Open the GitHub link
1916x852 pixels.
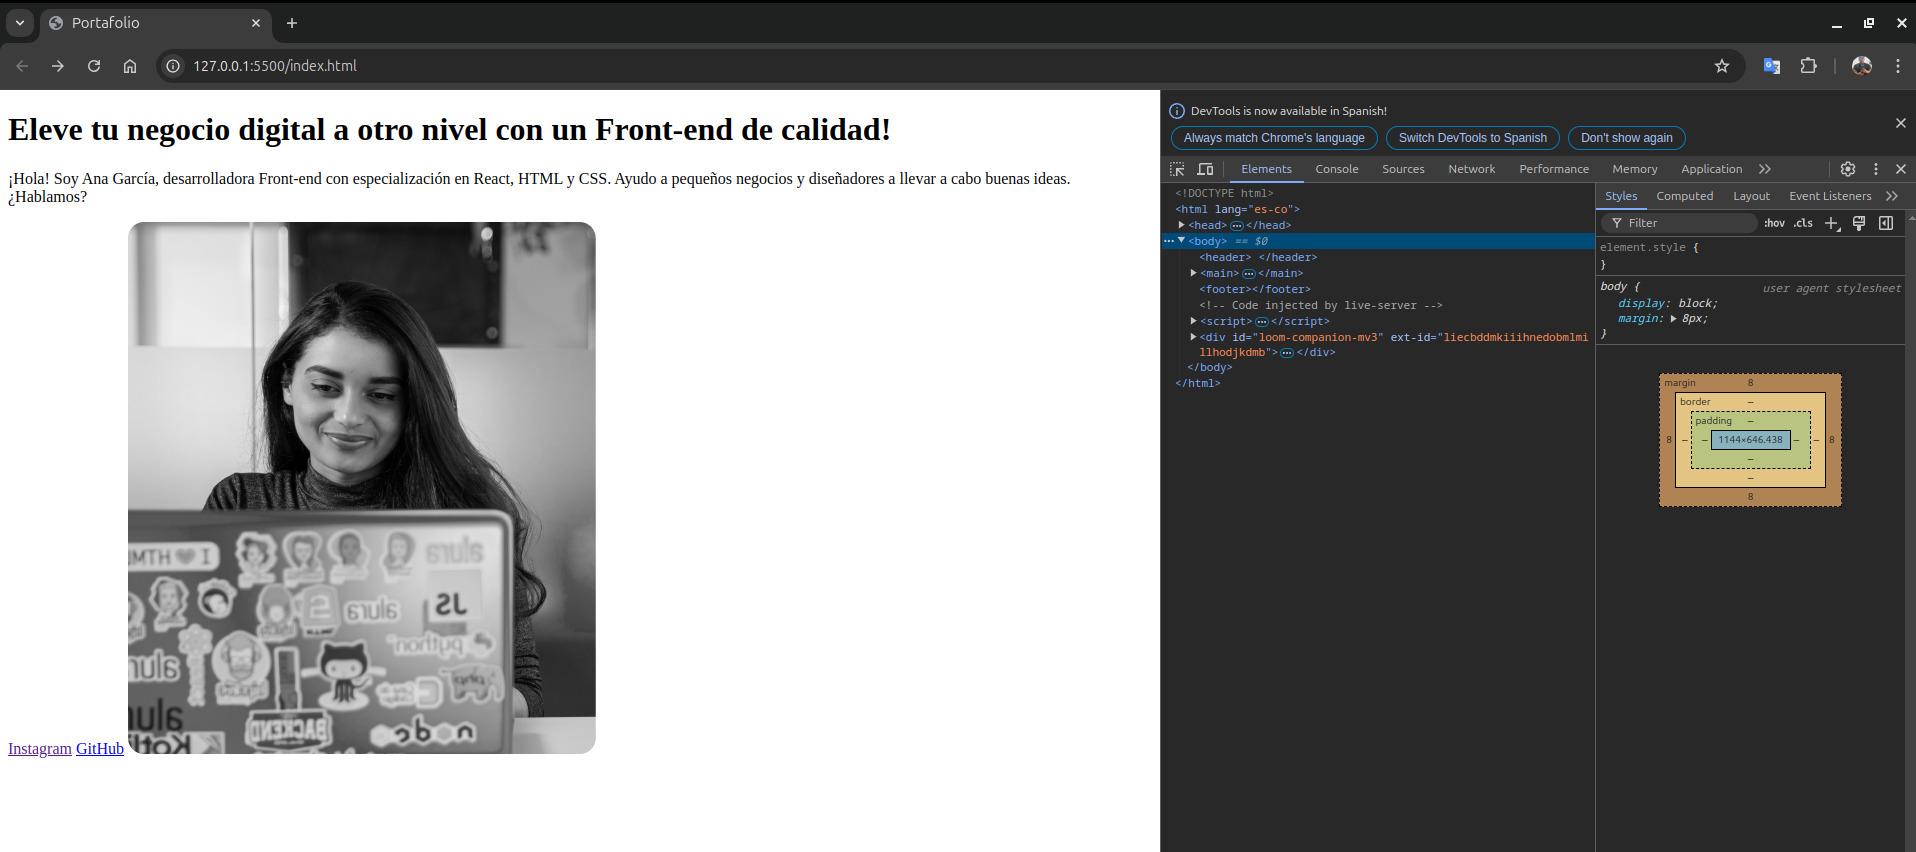[100, 749]
